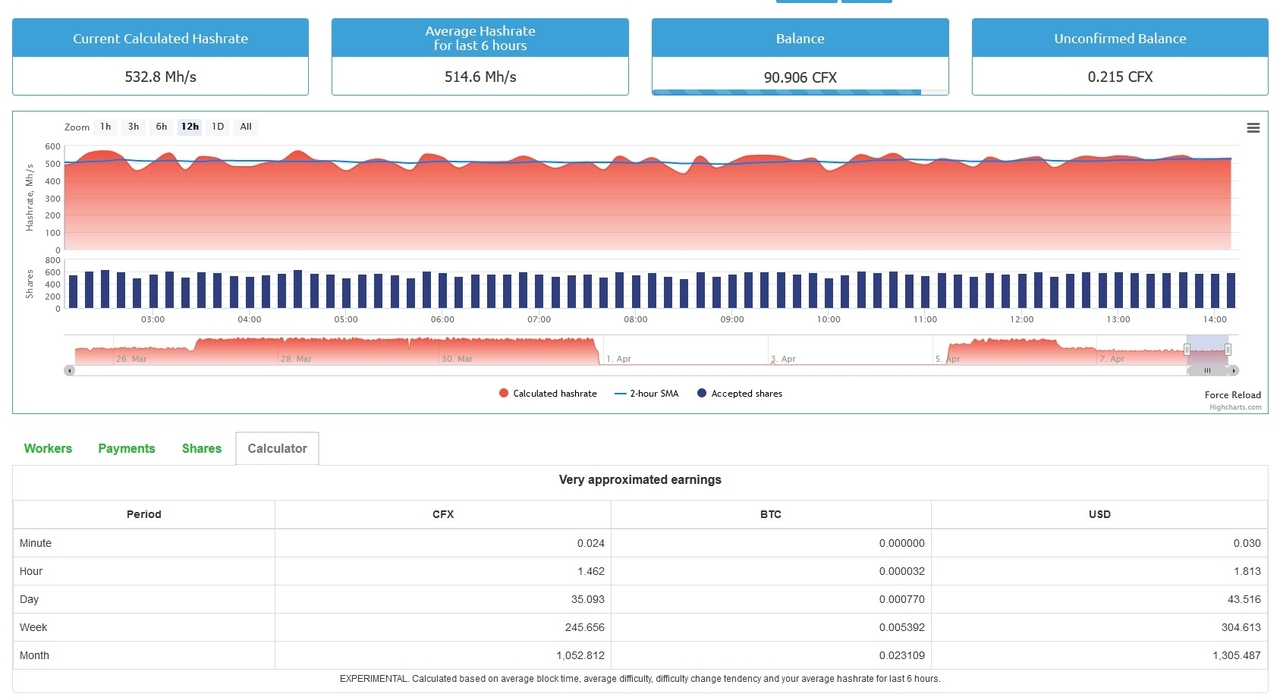This screenshot has width=1280, height=697.
Task: Open the chart hamburger context menu
Action: (1253, 128)
